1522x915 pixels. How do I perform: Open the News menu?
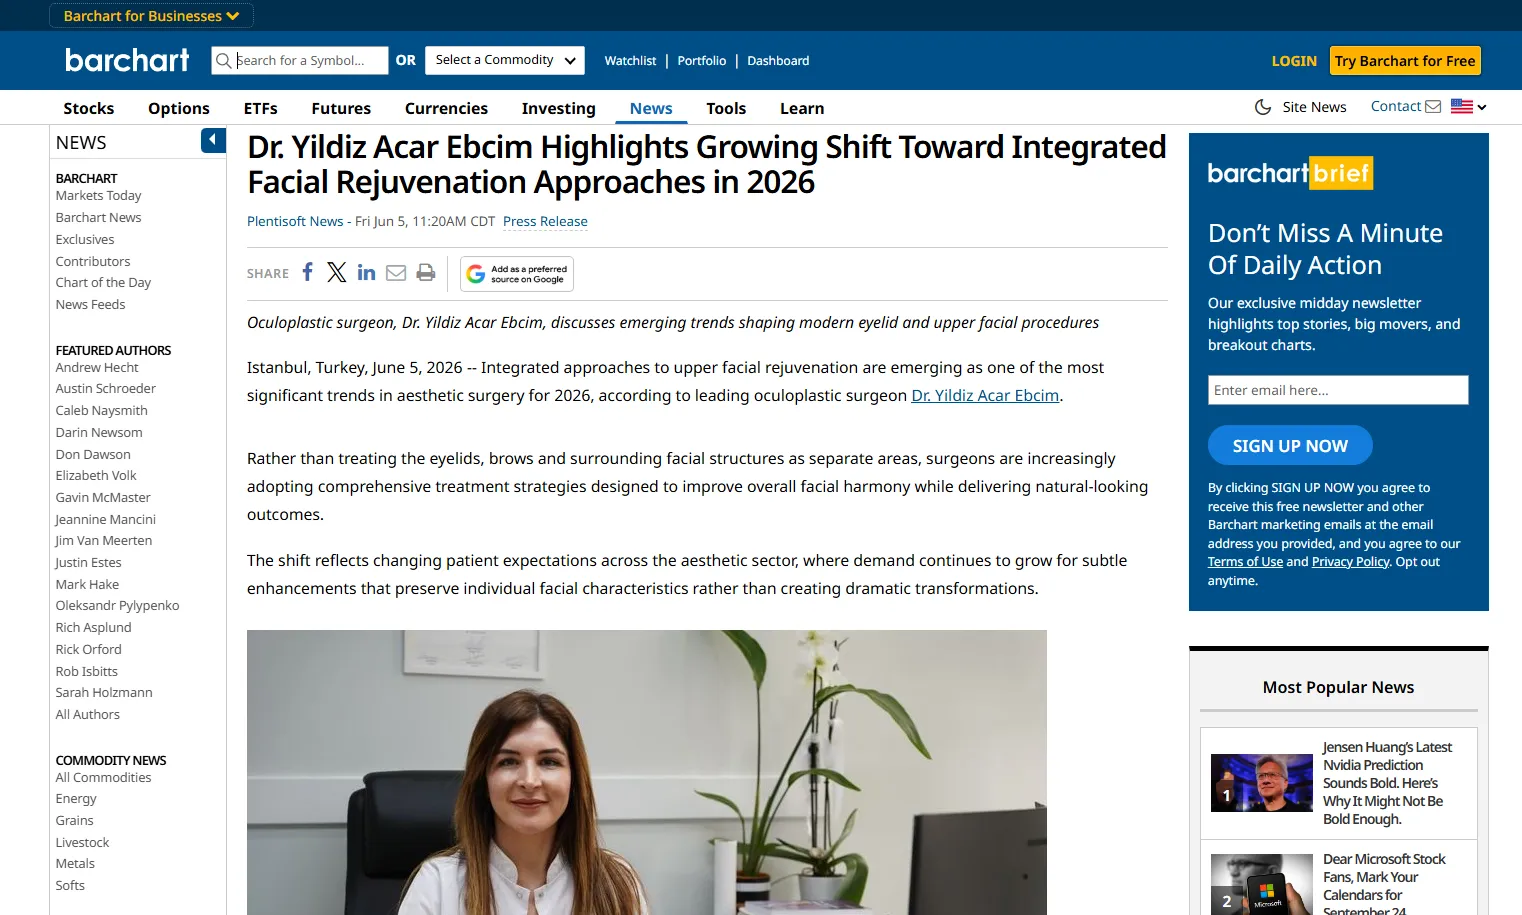[x=651, y=108]
